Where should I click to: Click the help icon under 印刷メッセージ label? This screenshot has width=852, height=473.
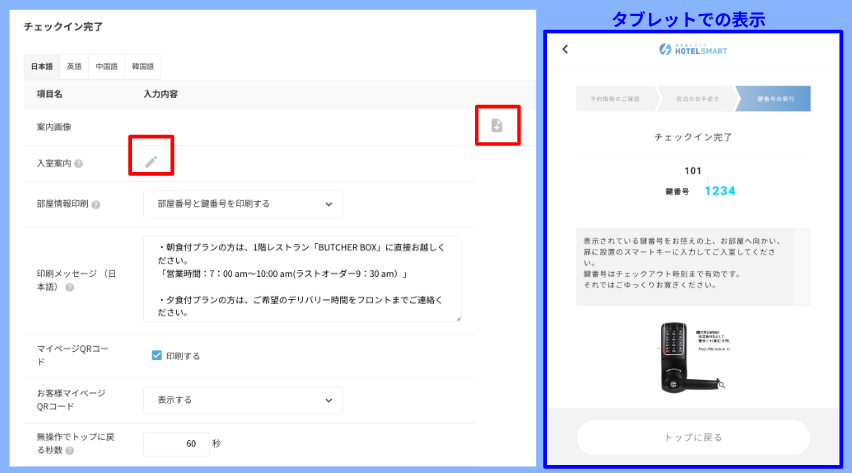(x=70, y=287)
